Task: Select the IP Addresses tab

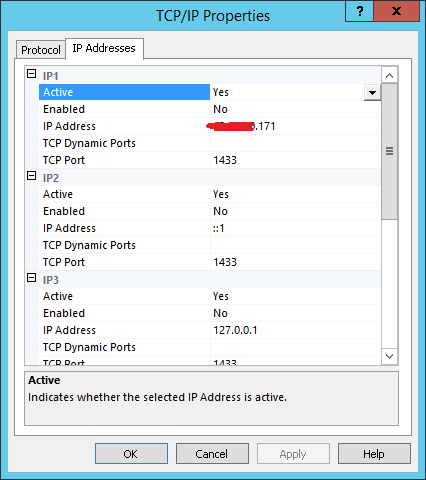Action: click(104, 48)
